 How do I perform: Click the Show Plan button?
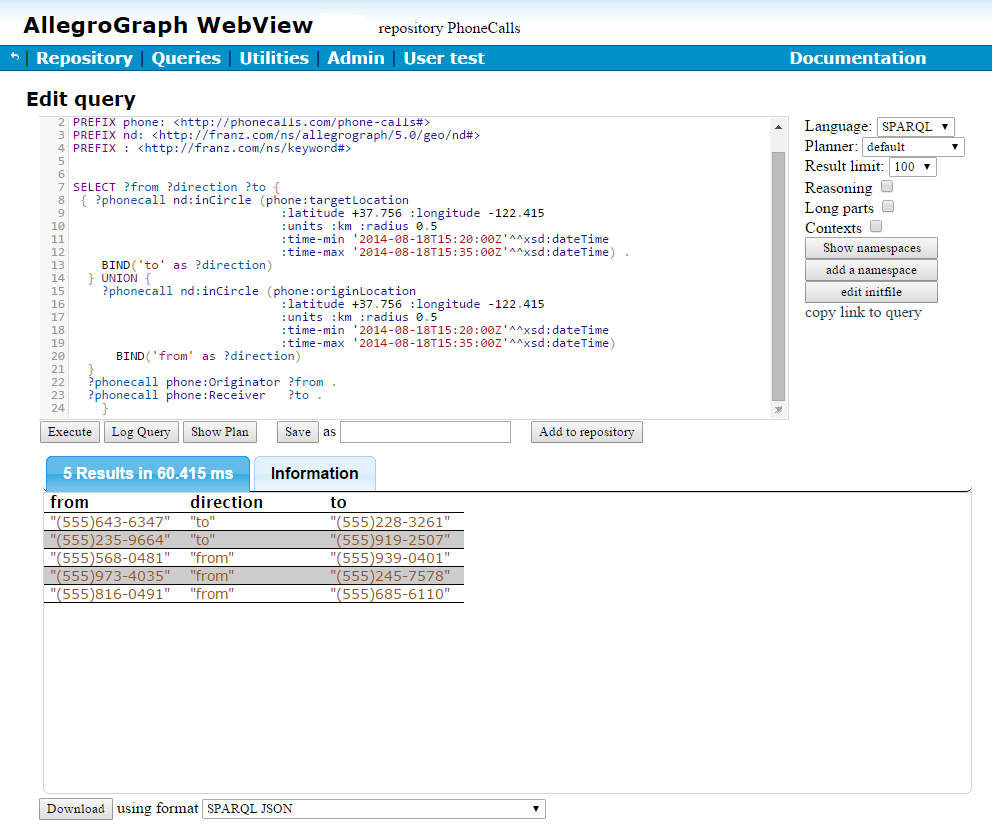[x=220, y=432]
